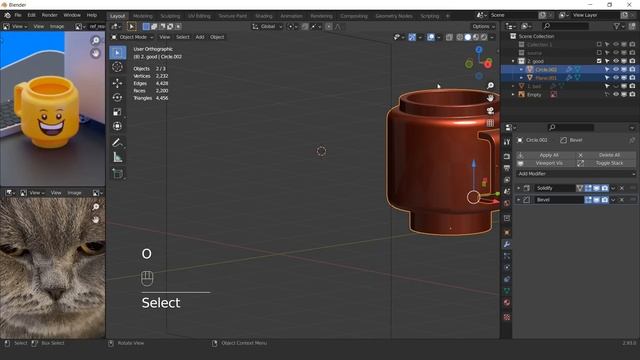Click the Toggle Stack button

[x=605, y=163]
